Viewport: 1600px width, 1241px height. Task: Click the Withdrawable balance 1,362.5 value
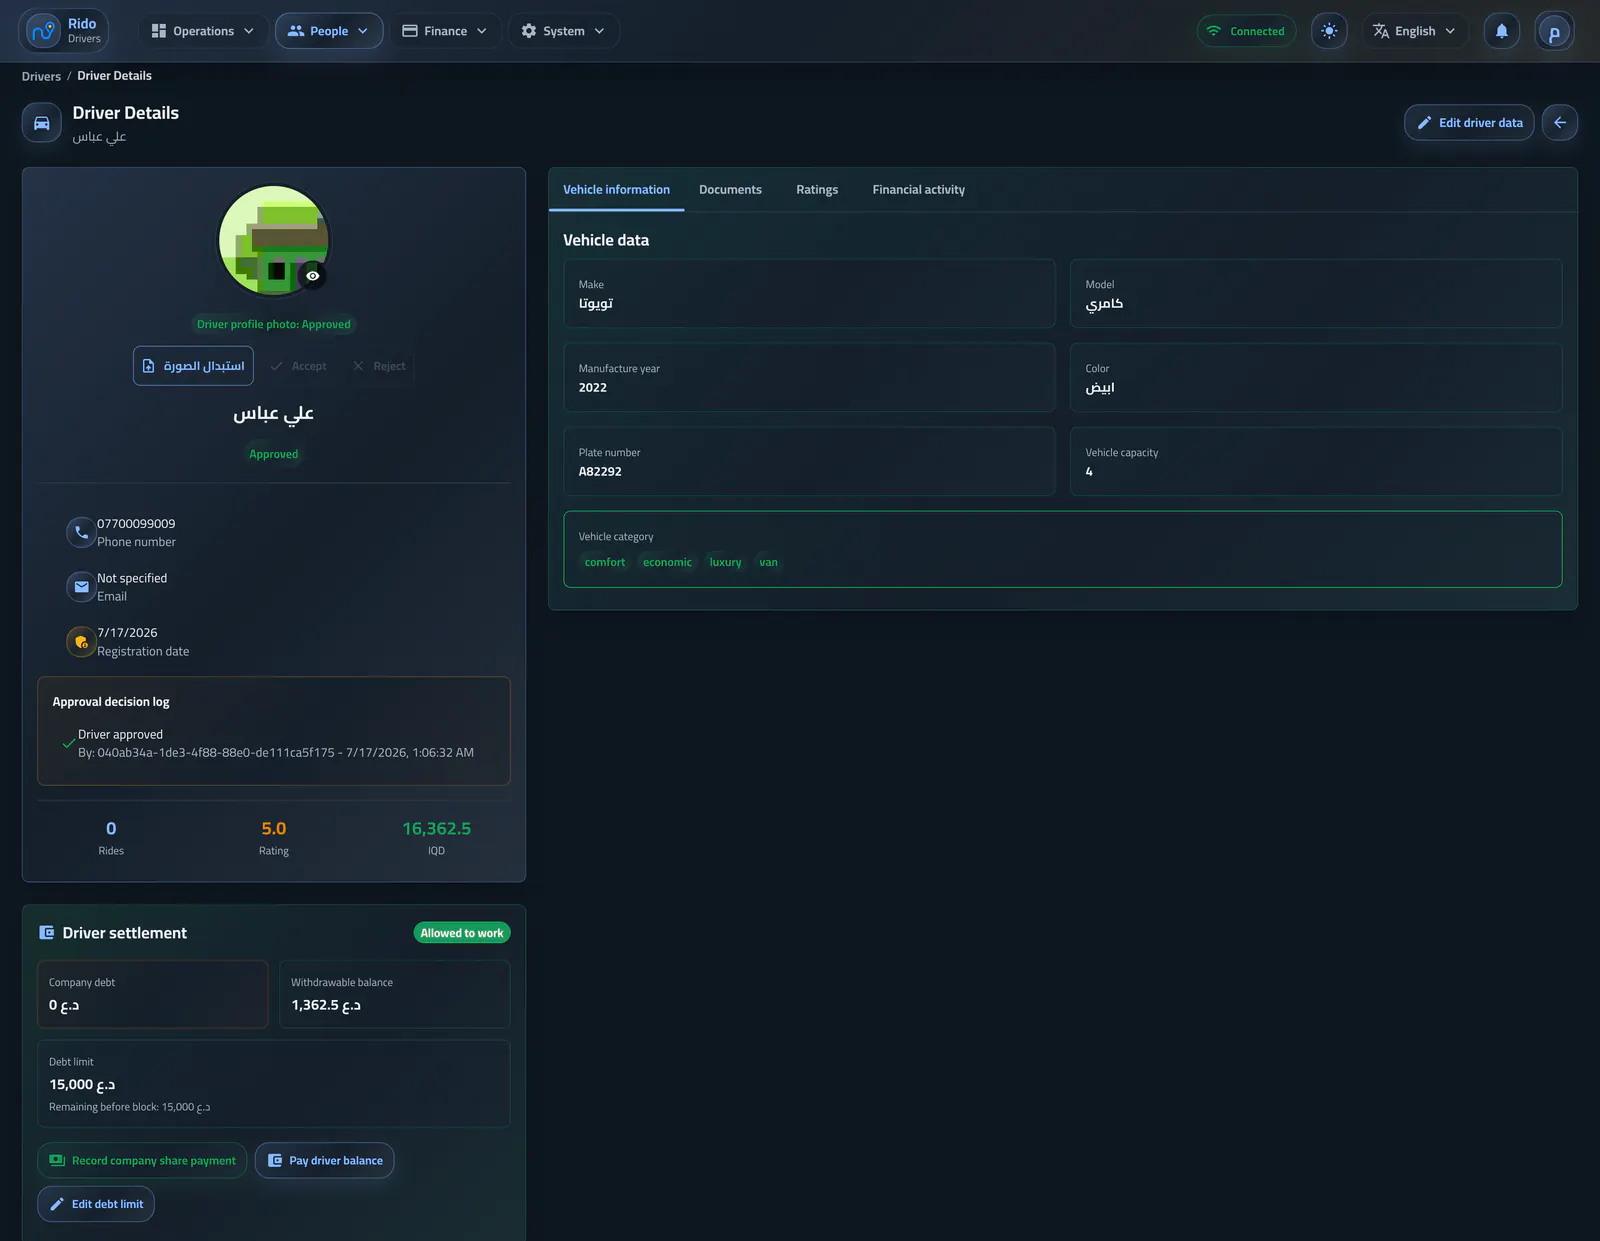pos(326,1005)
